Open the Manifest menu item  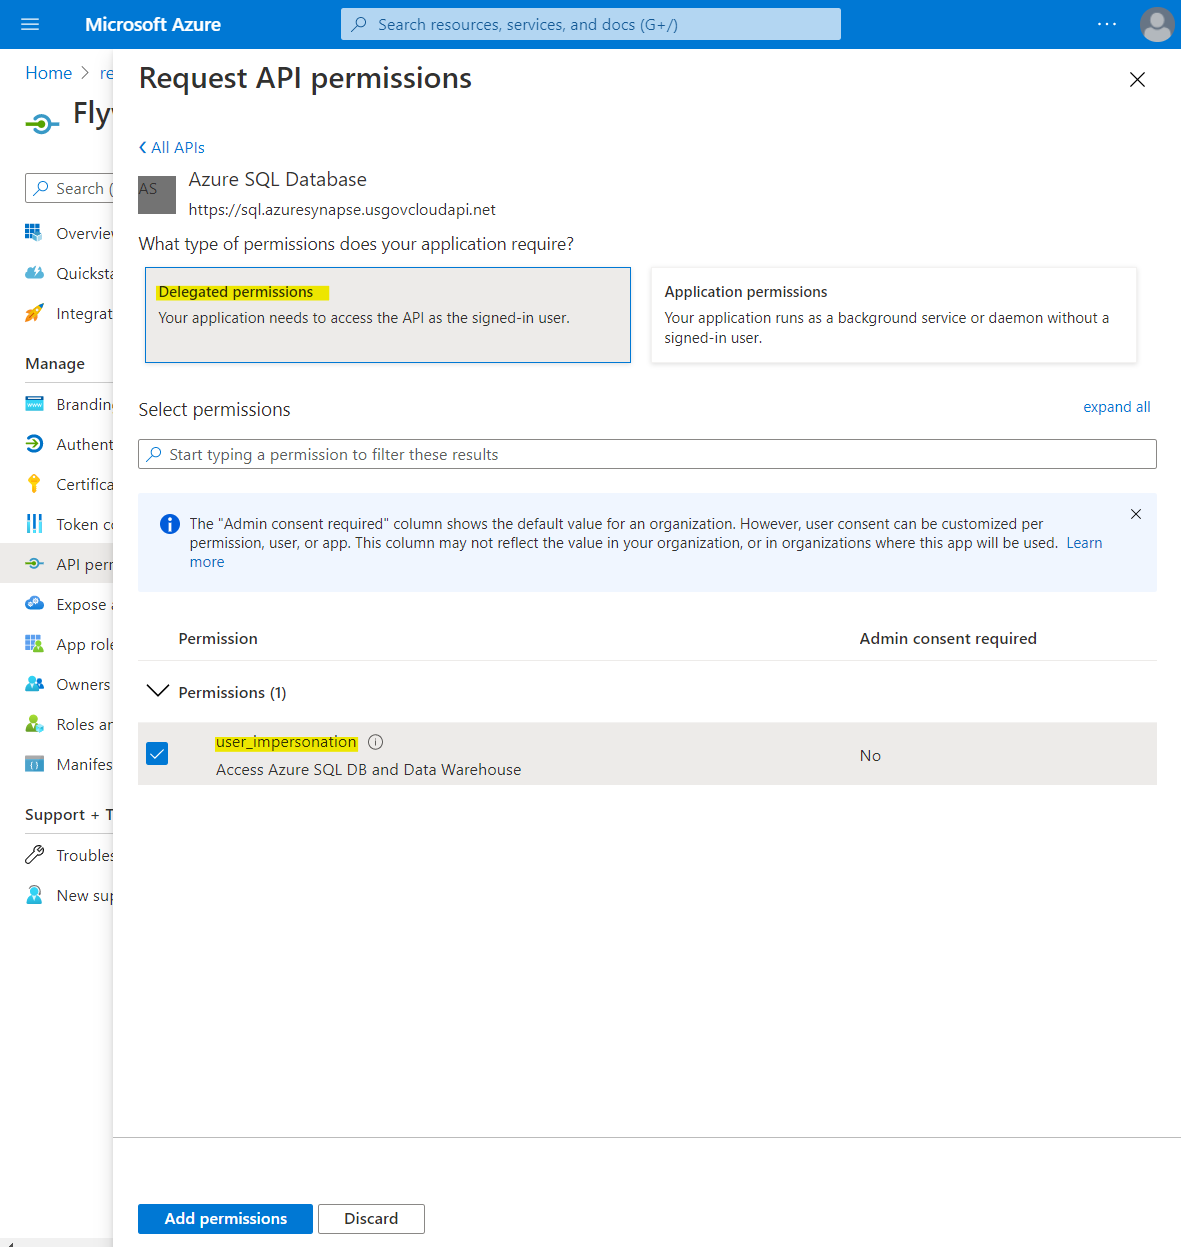coord(83,764)
